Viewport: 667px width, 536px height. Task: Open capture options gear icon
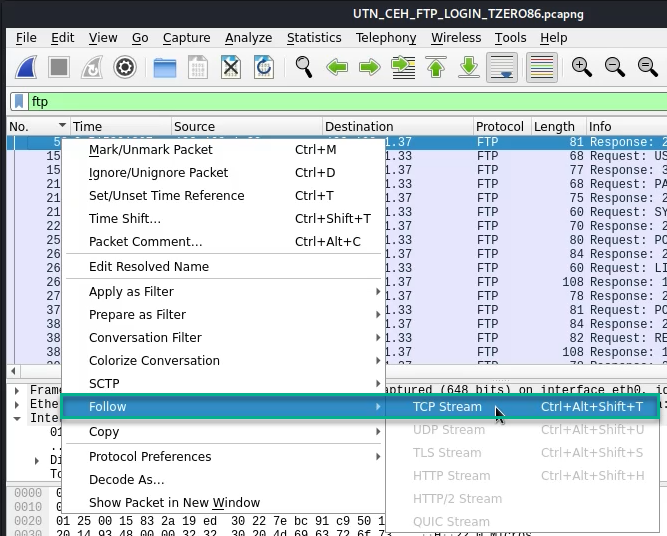(x=125, y=67)
